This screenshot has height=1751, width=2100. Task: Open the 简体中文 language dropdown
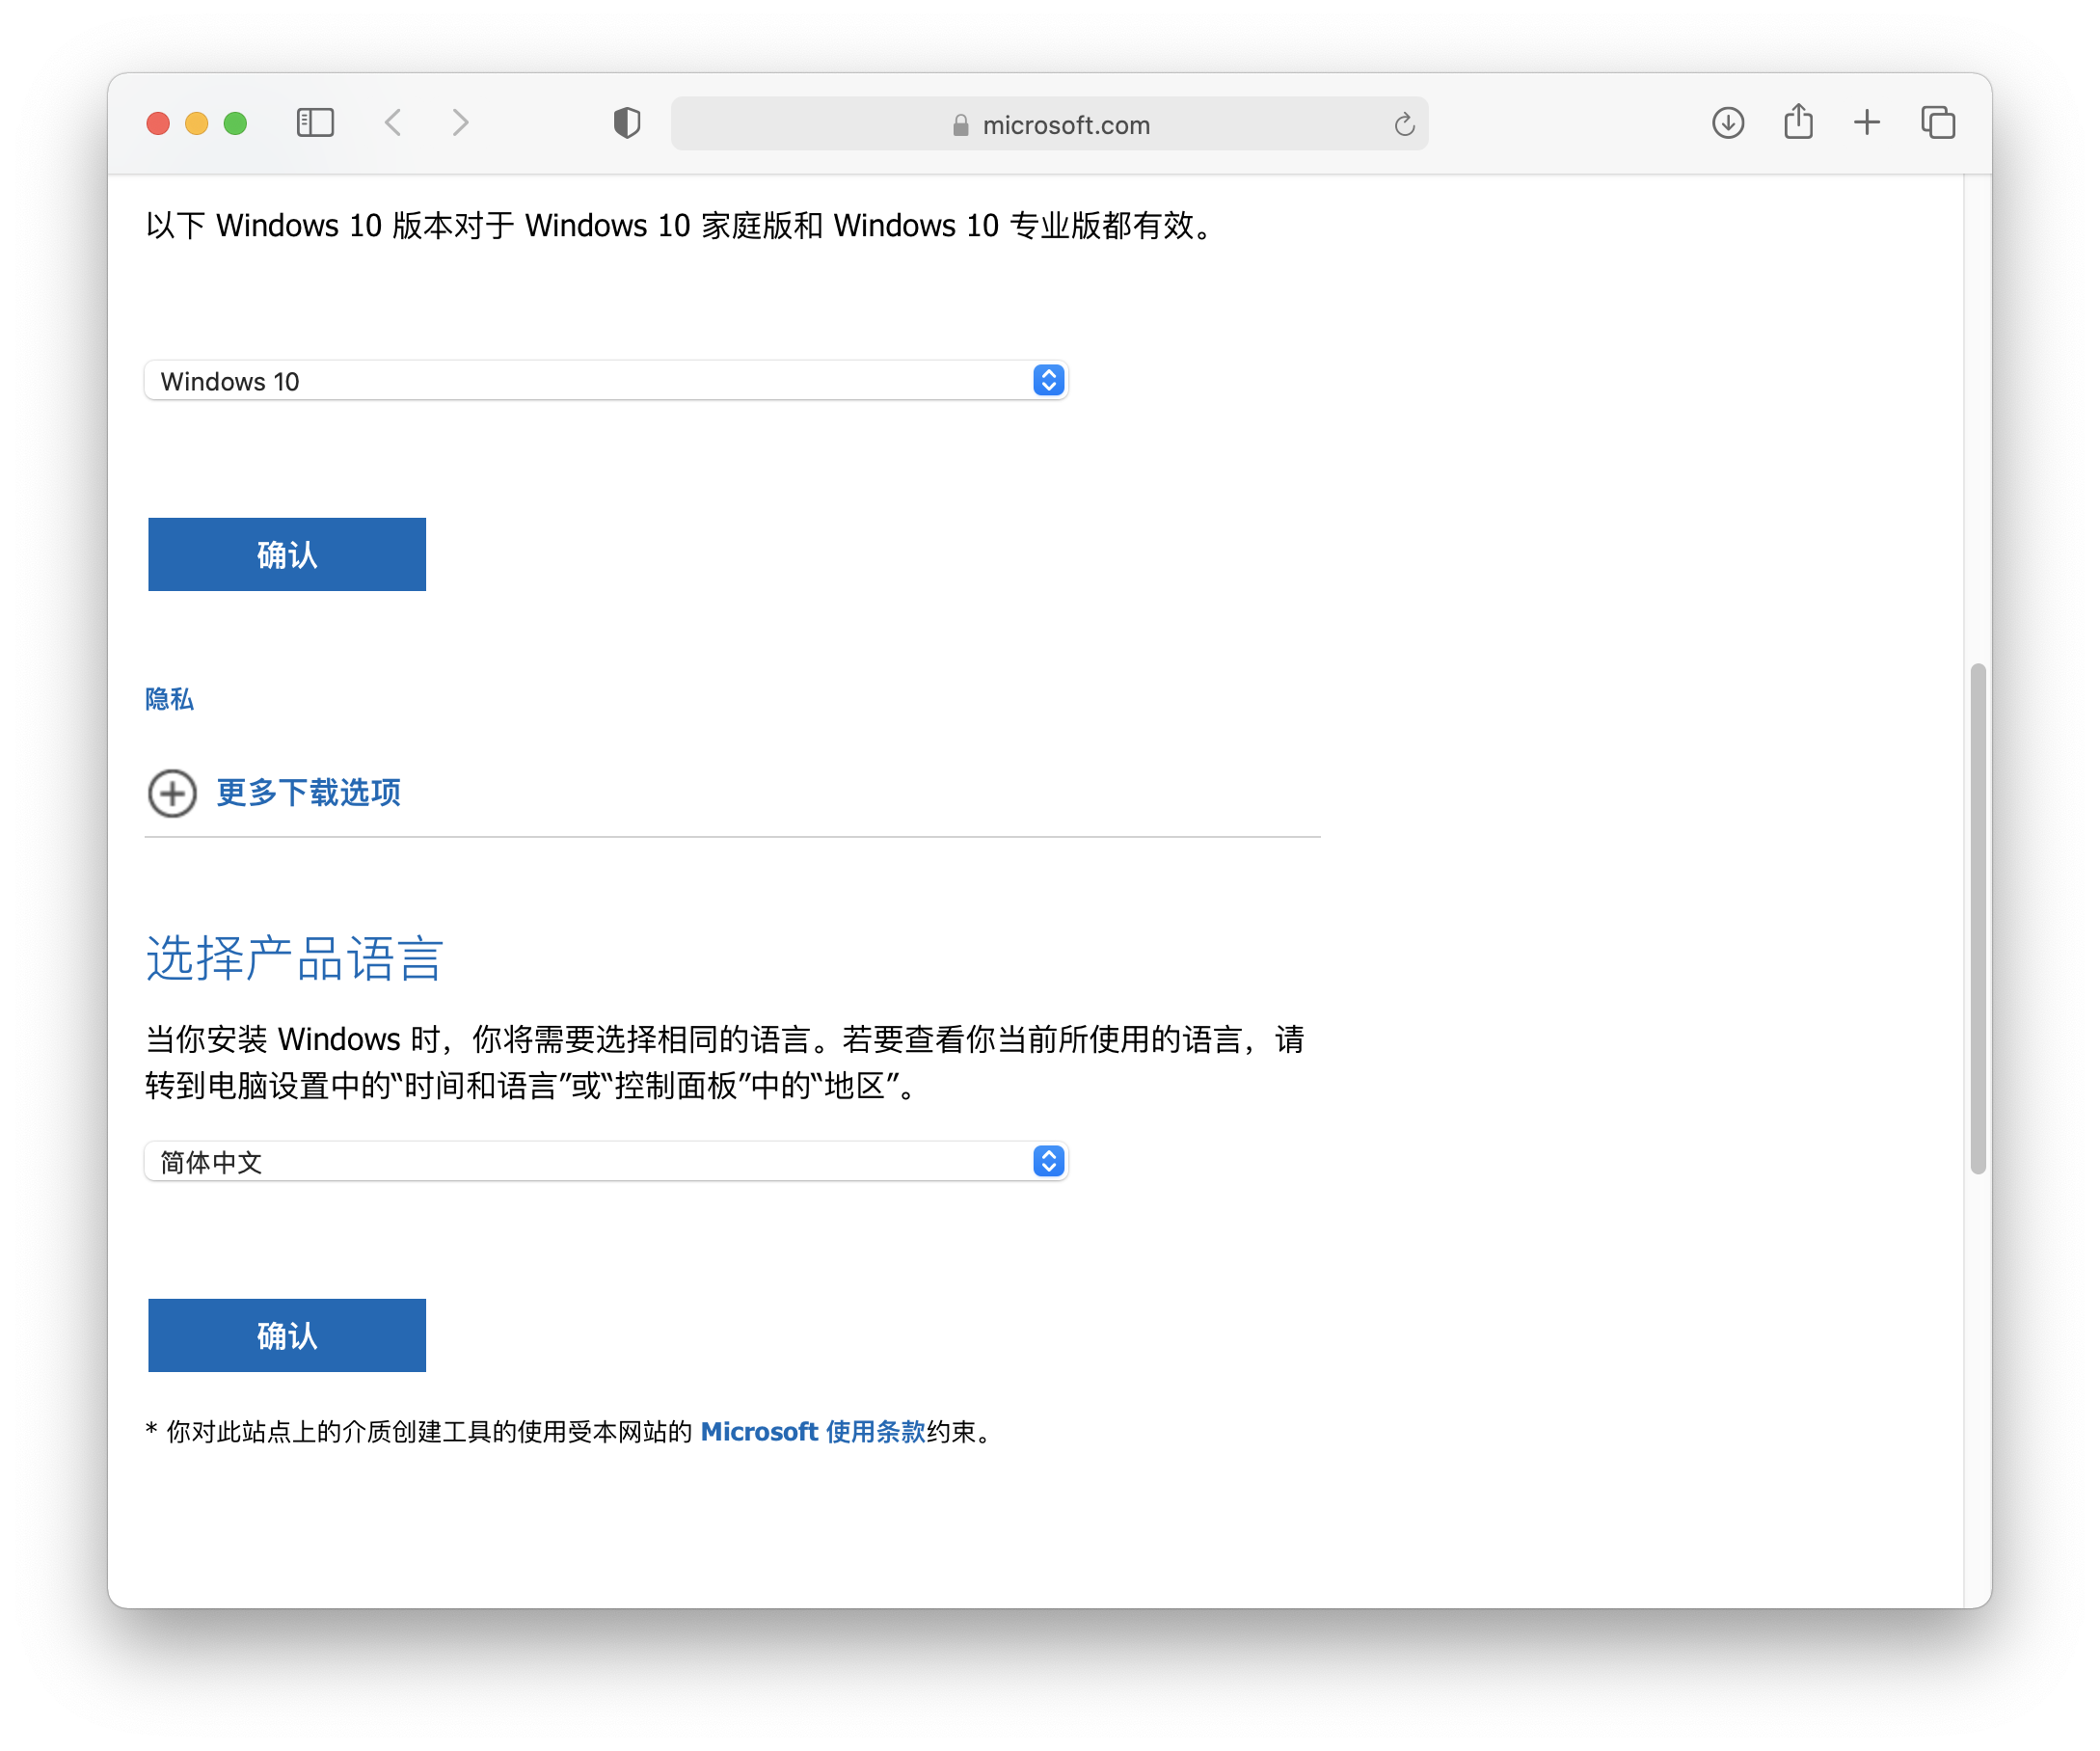point(606,1162)
